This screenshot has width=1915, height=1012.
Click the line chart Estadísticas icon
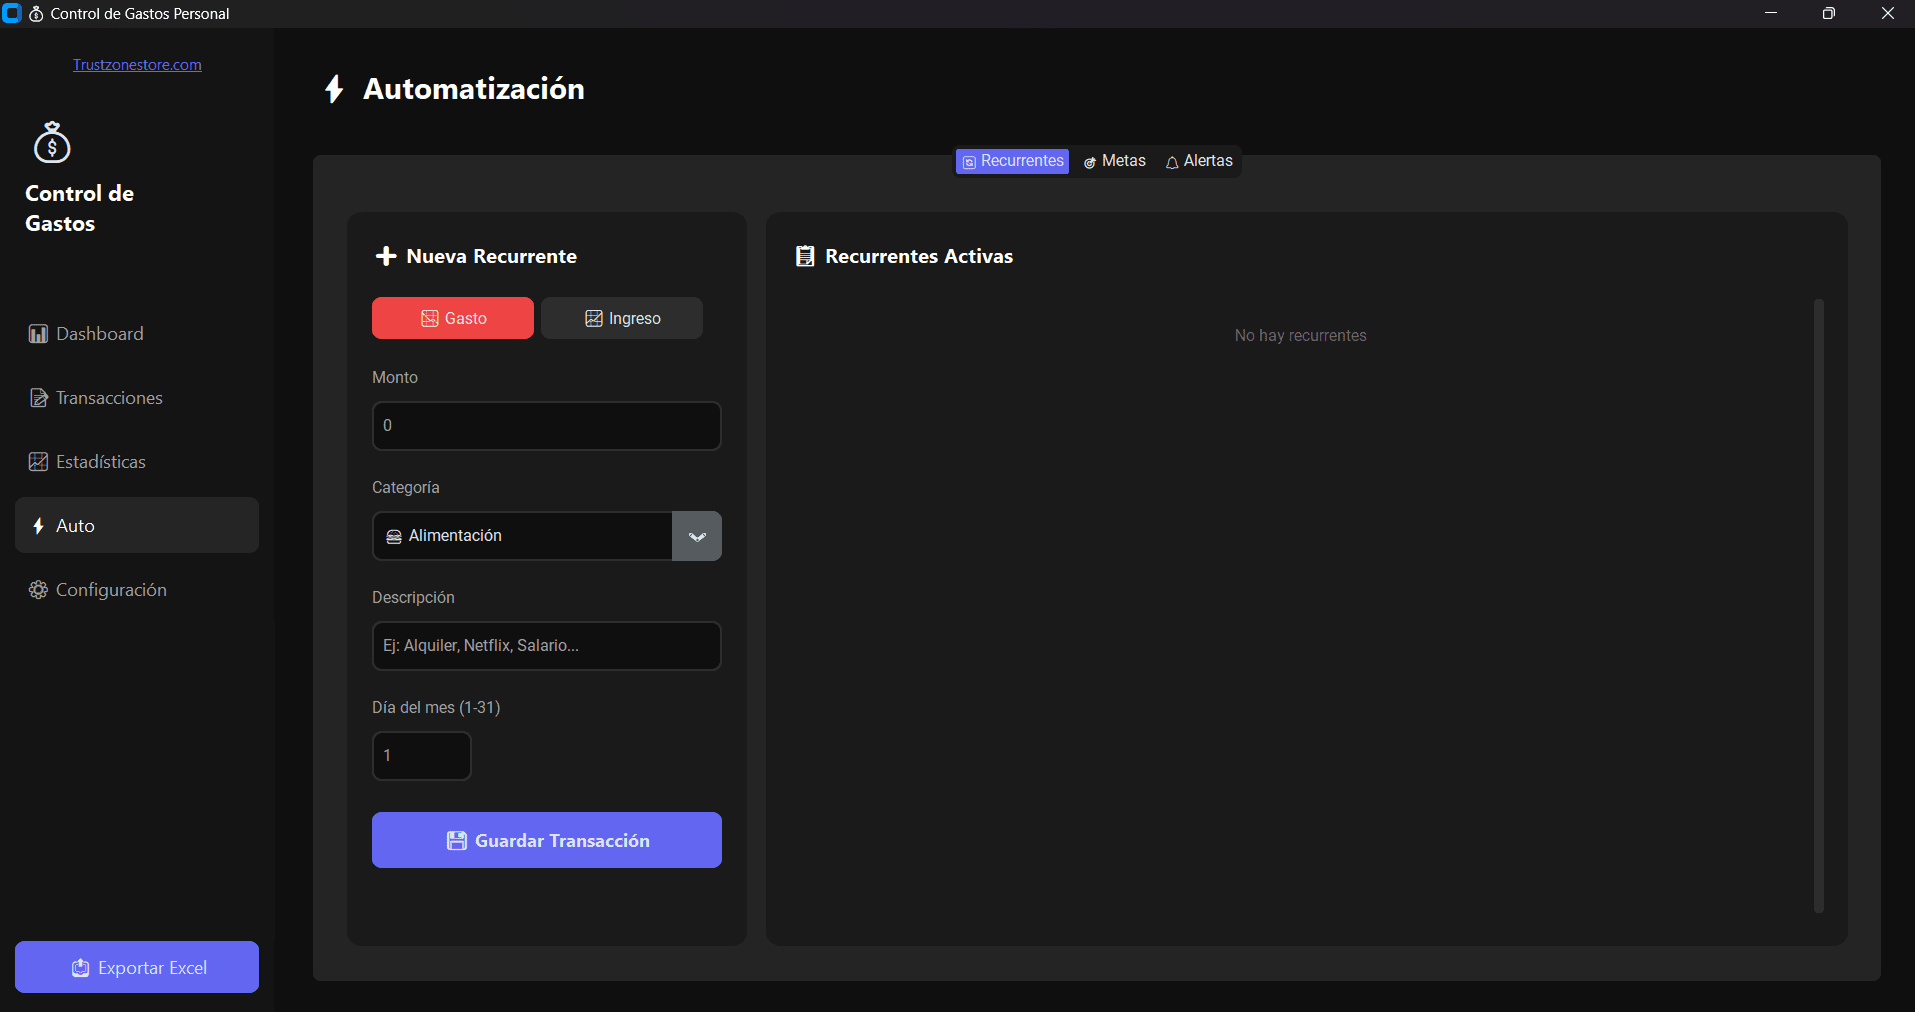point(38,462)
